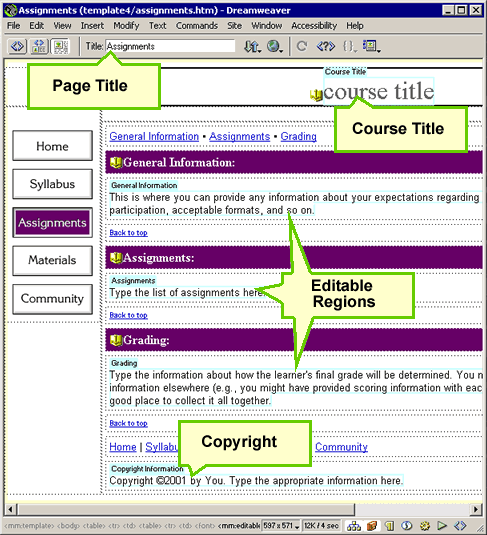
Task: Click the Title input field
Action: point(170,46)
